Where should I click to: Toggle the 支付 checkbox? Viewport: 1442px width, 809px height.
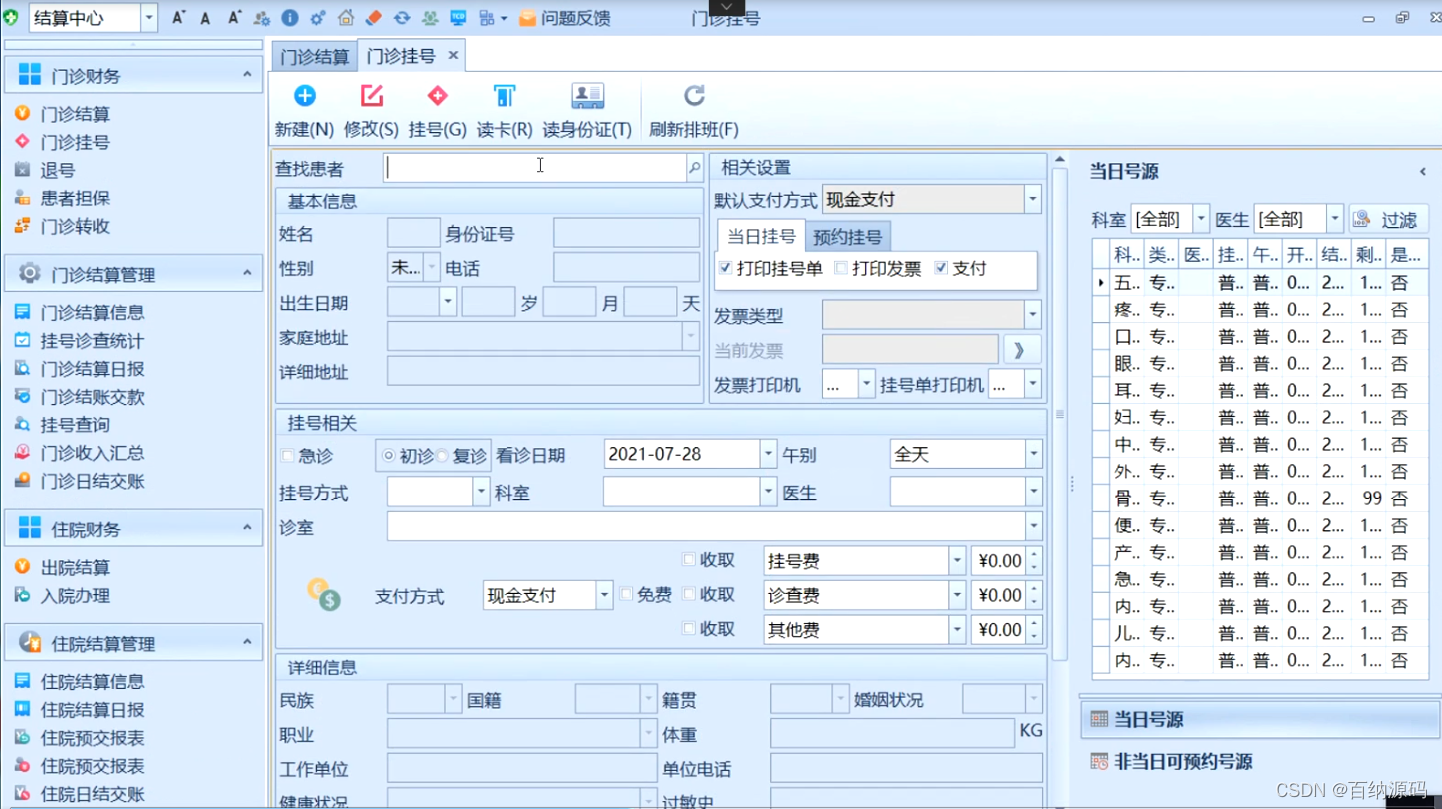coord(941,268)
